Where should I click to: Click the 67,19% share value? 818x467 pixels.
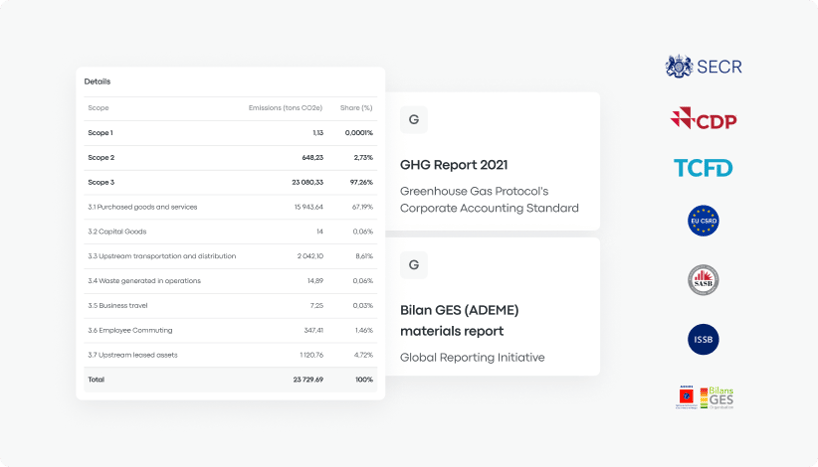pos(363,207)
